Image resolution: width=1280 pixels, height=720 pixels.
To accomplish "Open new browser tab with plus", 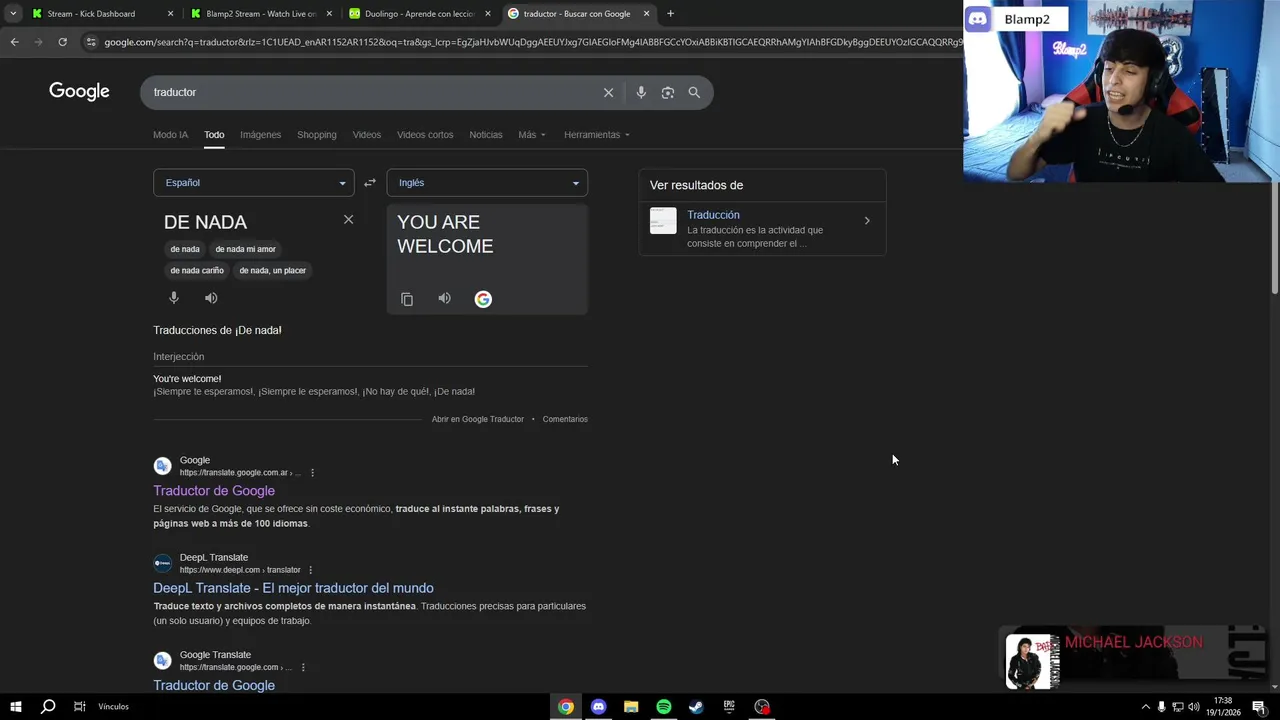I will [x=670, y=14].
